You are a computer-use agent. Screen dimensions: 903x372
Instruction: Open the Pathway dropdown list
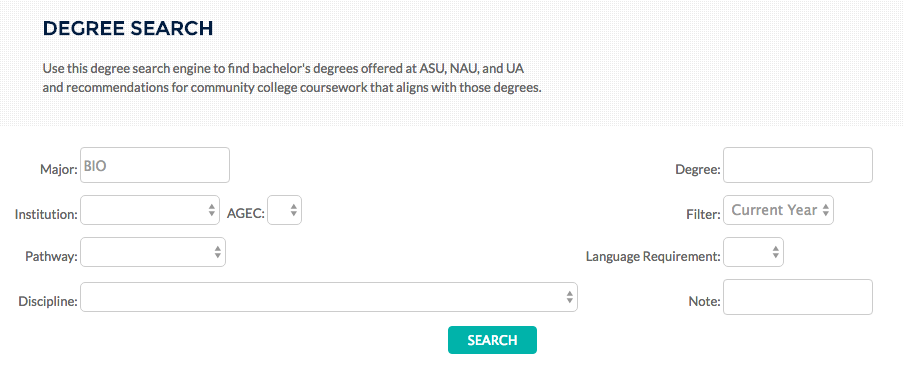(x=153, y=252)
